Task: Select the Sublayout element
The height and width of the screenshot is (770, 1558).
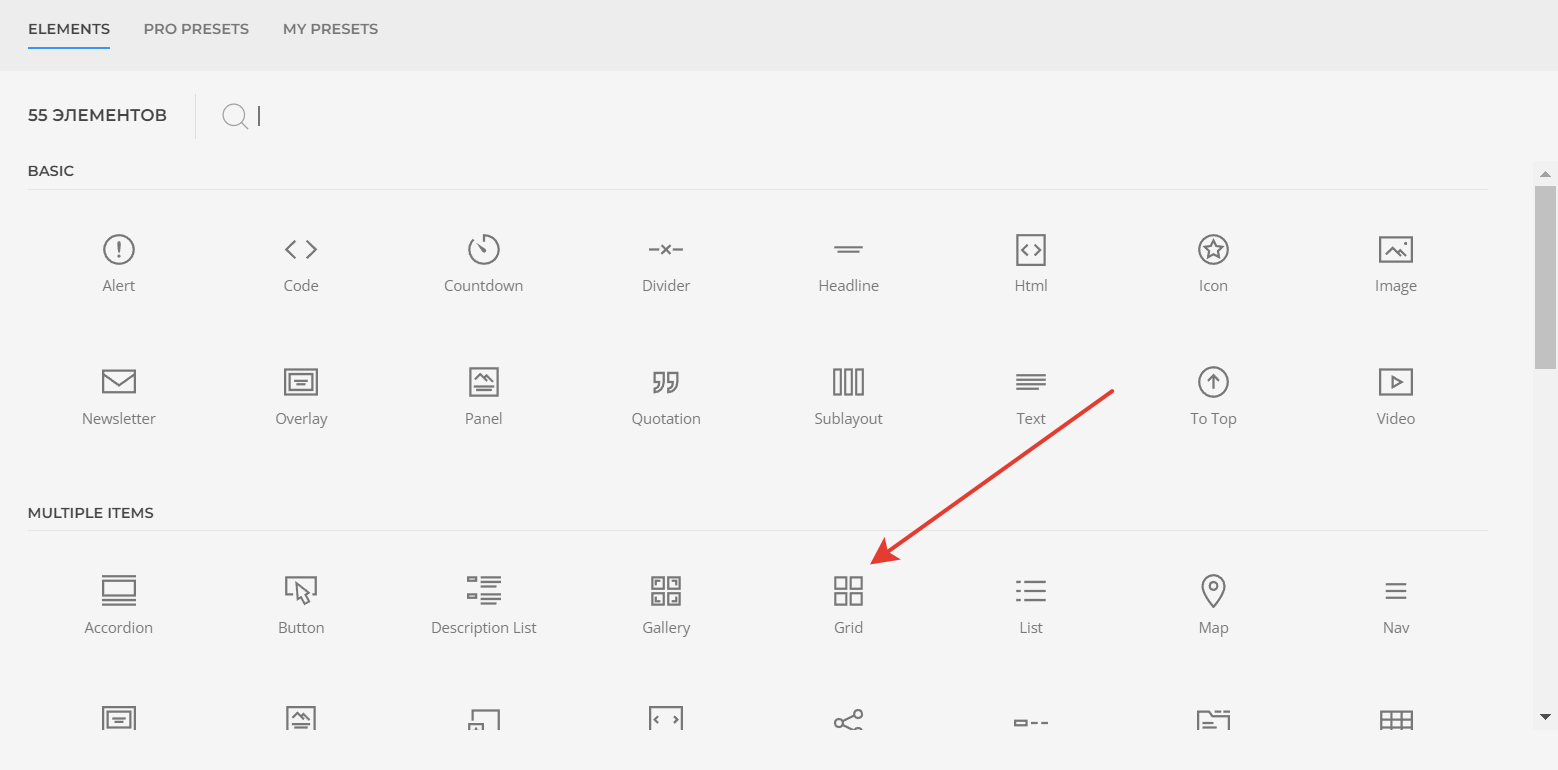Action: (848, 397)
